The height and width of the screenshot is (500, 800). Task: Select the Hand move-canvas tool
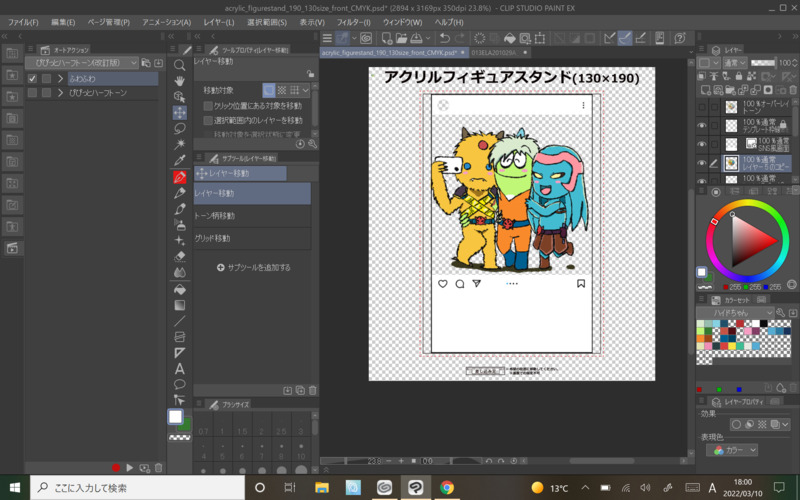point(180,81)
